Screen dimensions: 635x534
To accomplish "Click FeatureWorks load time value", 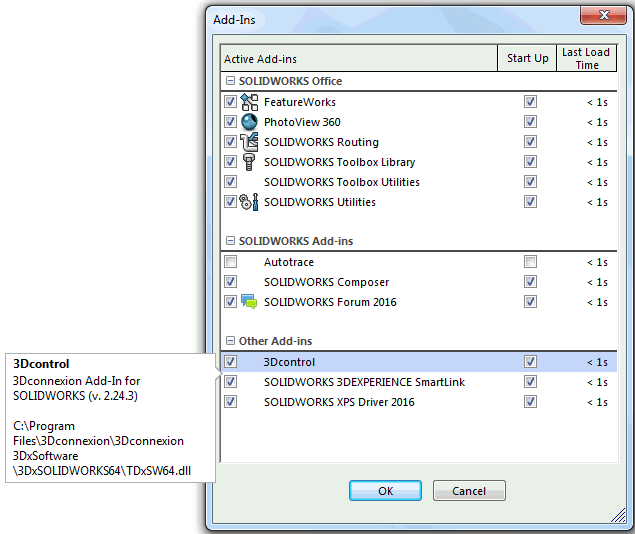I will click(x=597, y=102).
